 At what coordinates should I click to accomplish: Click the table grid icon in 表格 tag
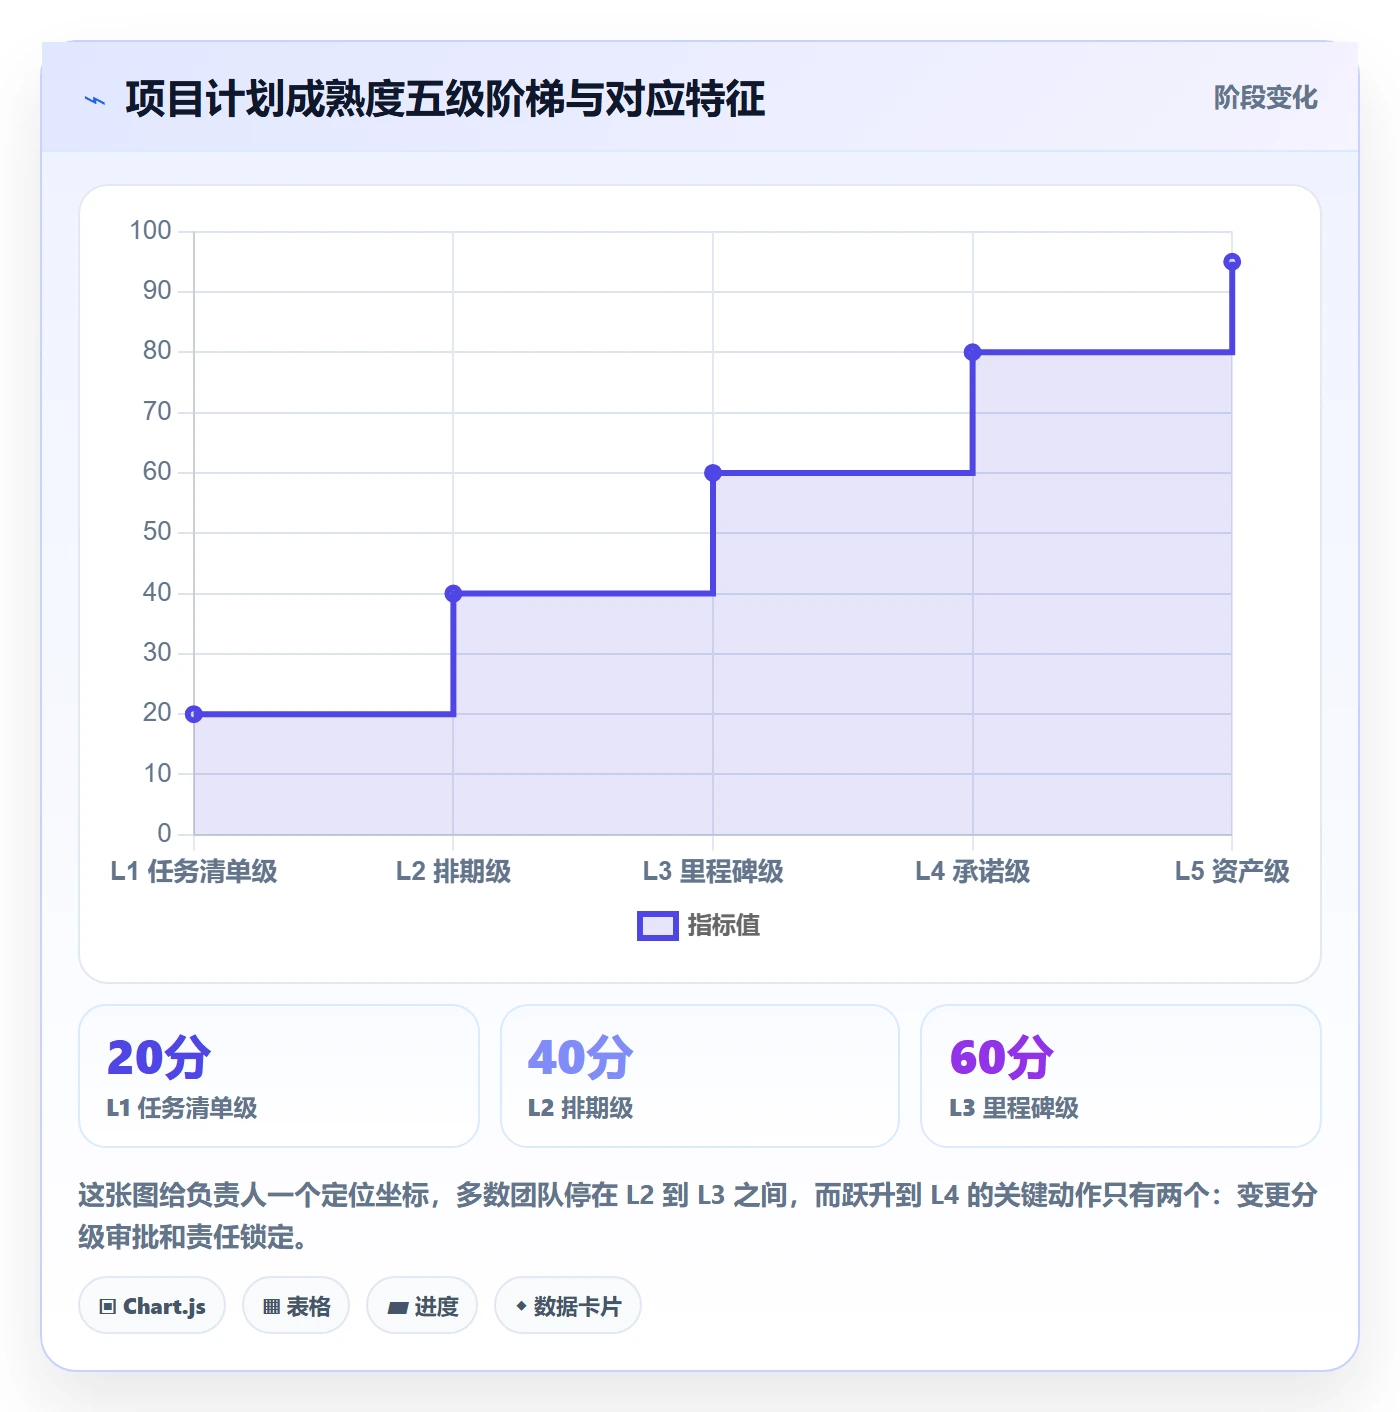coord(271,1306)
